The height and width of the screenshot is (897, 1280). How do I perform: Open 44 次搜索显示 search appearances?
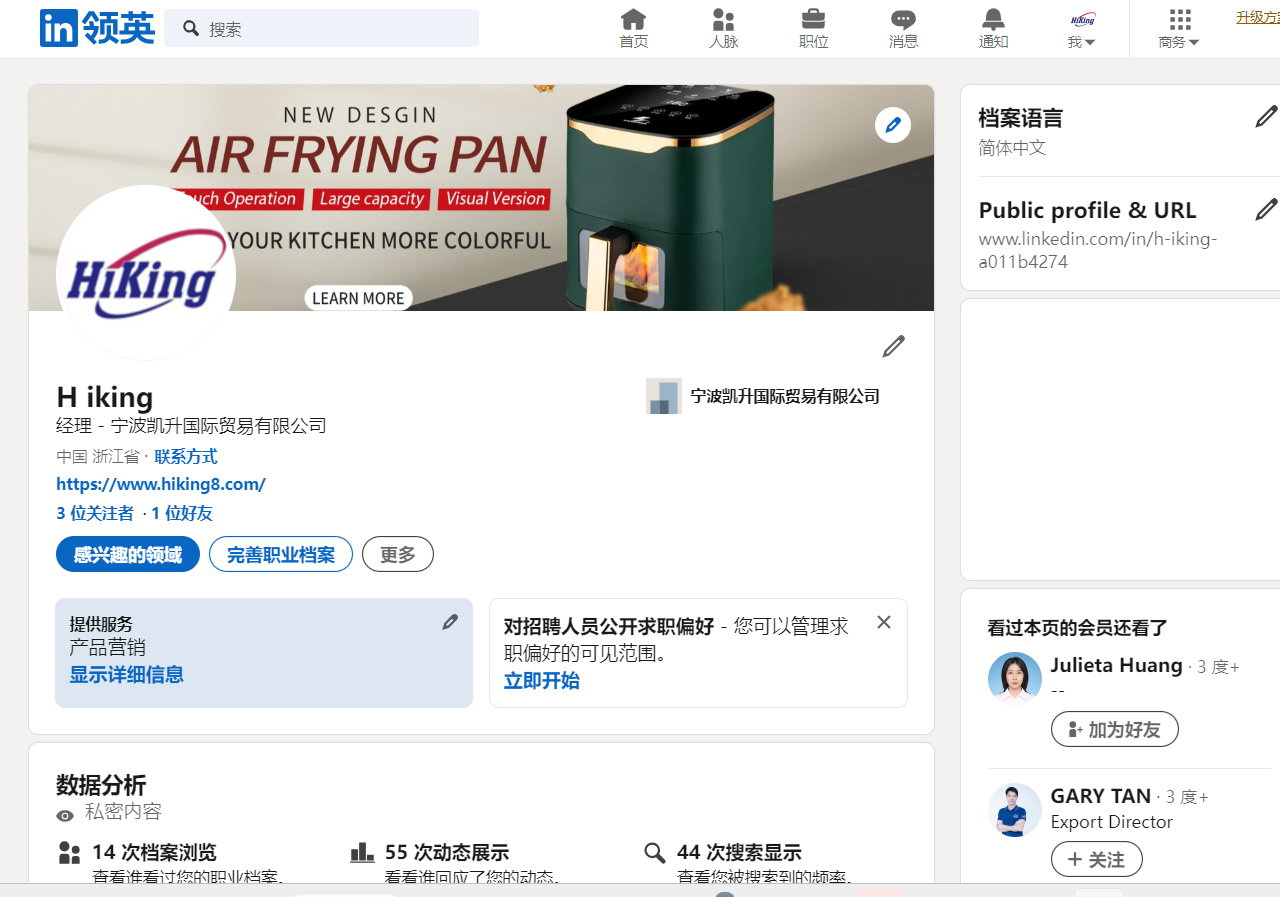(739, 853)
